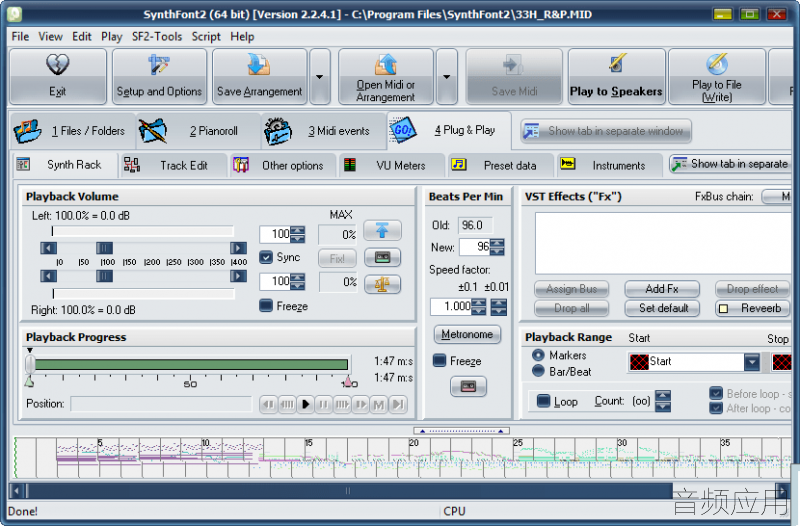Open the Preset data sub-tab
Screen dimensions: 800x526
tap(501, 165)
